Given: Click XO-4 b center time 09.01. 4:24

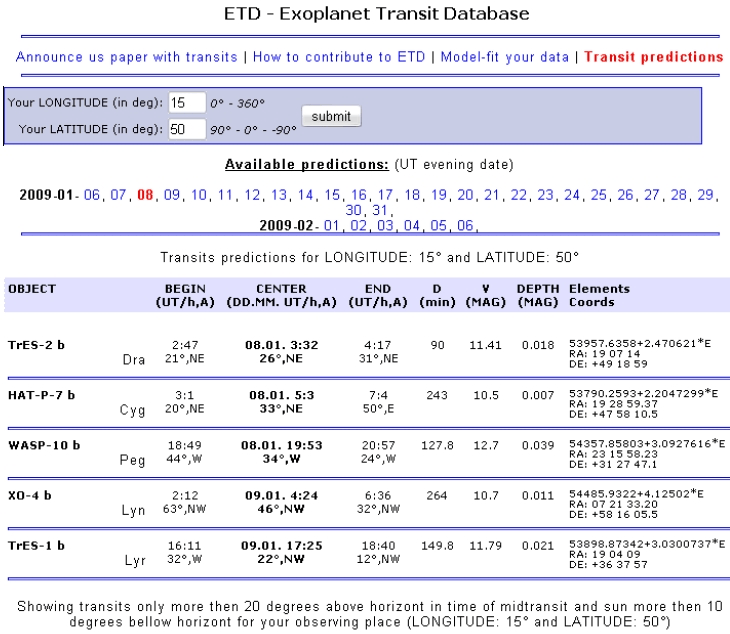Looking at the screenshot, I should pyautogui.click(x=282, y=495).
